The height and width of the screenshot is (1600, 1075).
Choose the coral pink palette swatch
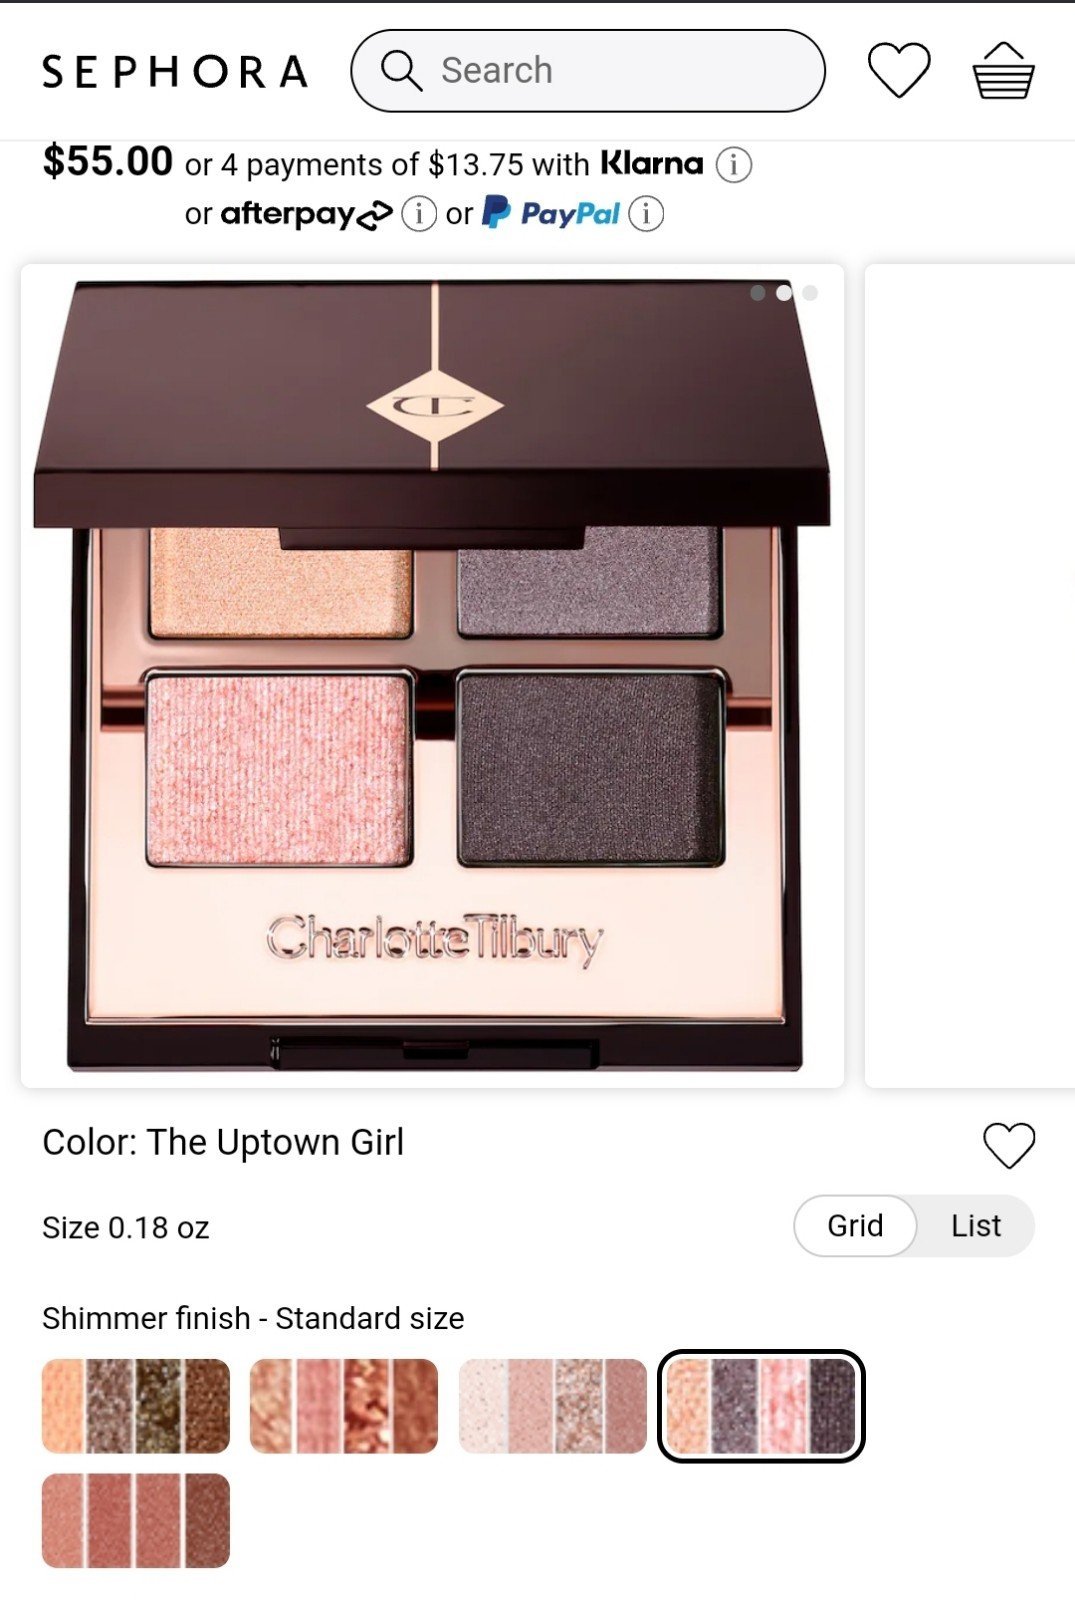point(344,1406)
